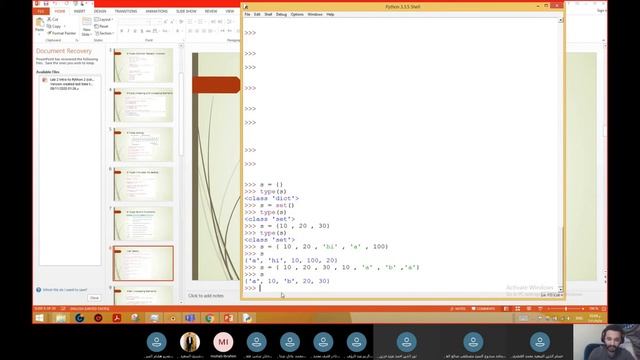Click COMMENTS button in PowerPoint status bar

click(483, 309)
